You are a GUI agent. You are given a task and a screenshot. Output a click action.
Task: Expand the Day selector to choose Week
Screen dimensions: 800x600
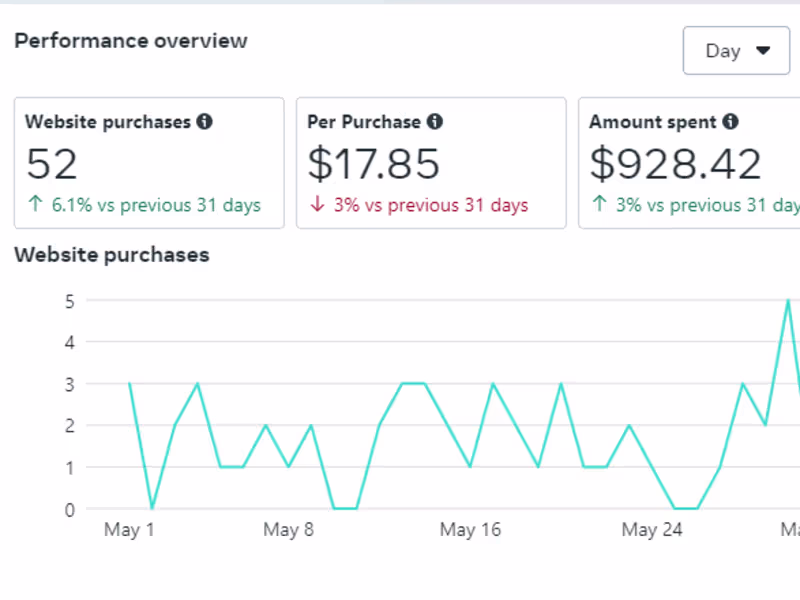pyautogui.click(x=736, y=50)
